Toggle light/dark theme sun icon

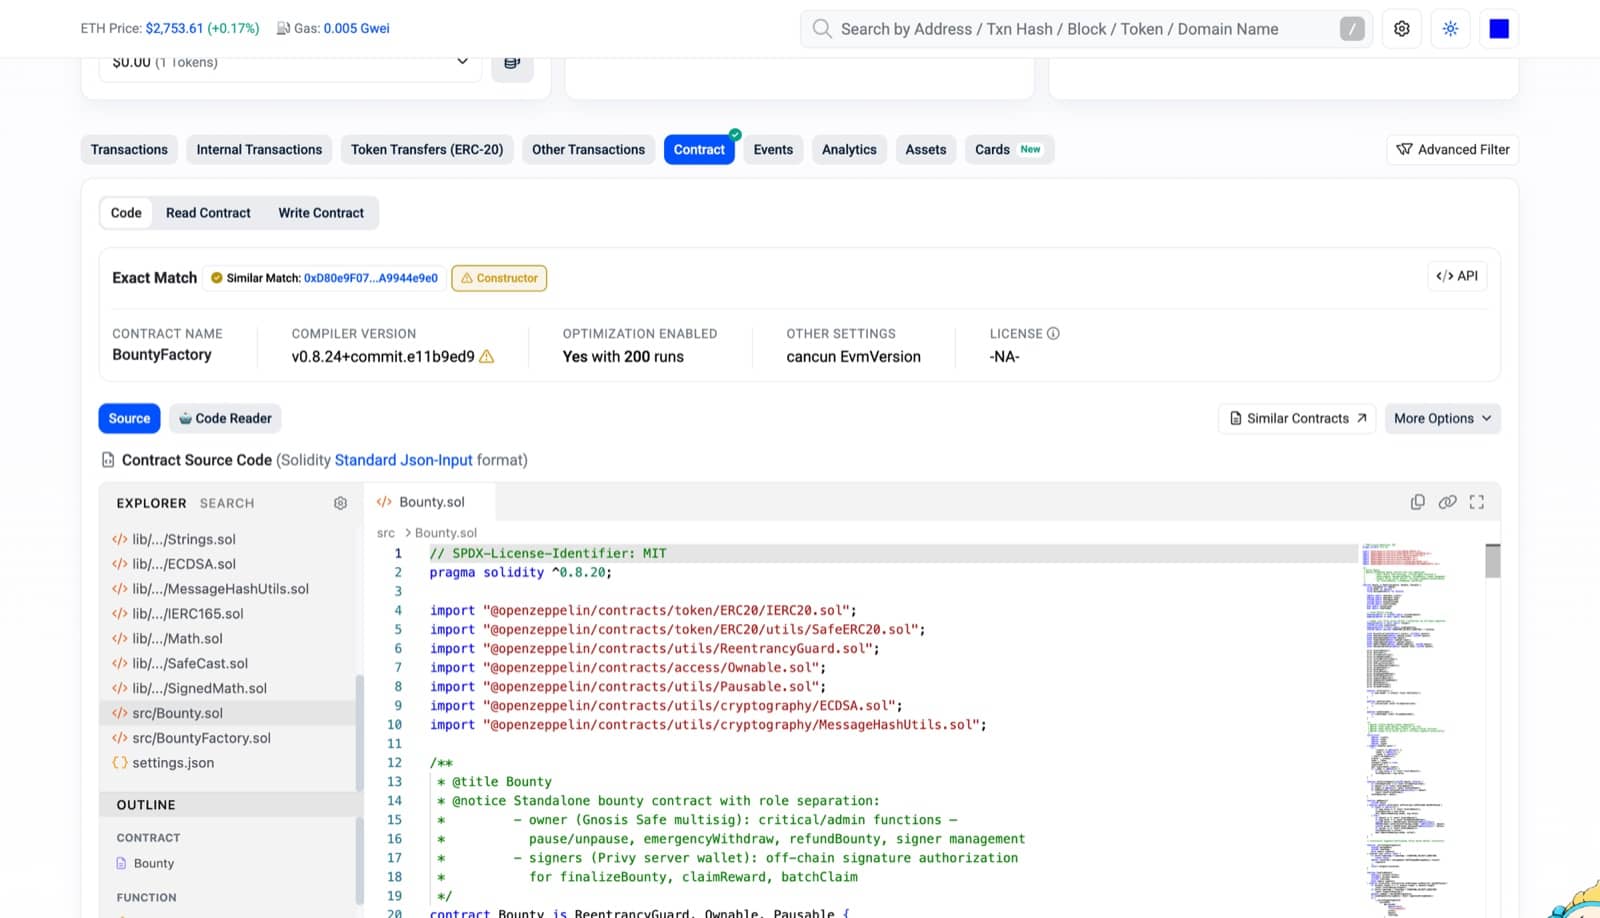tap(1450, 29)
